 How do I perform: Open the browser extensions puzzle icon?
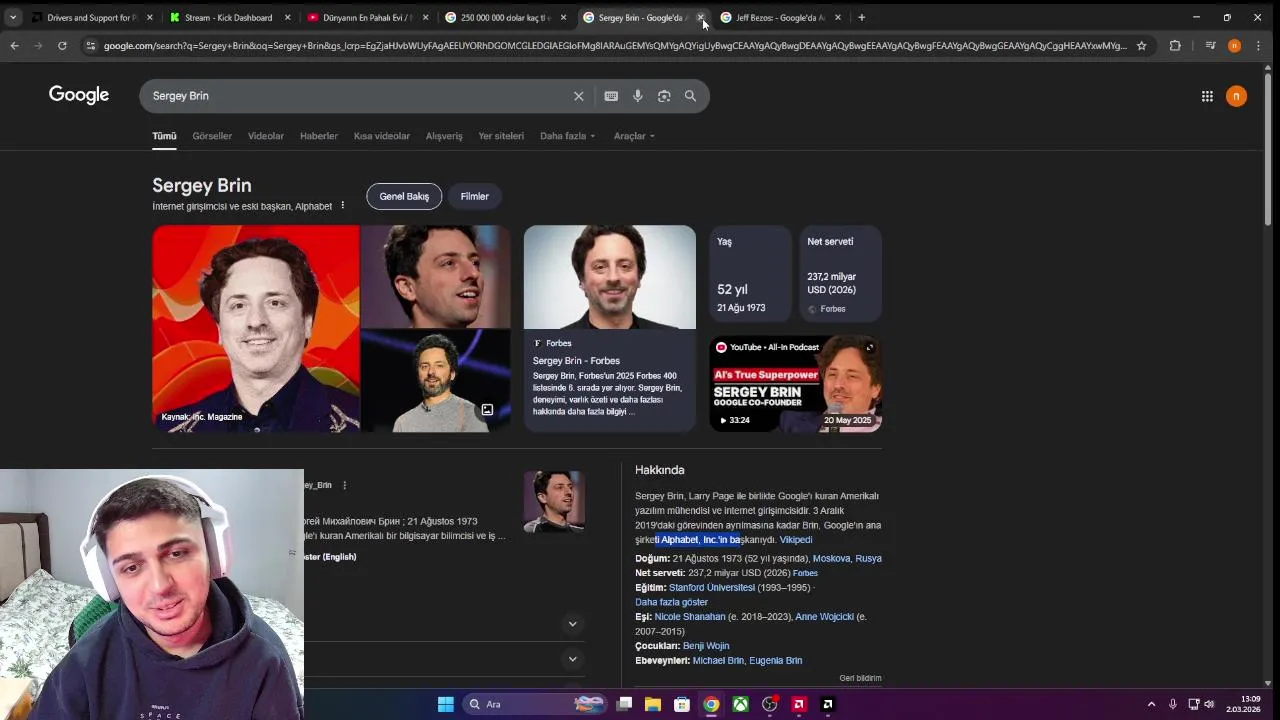point(1175,46)
